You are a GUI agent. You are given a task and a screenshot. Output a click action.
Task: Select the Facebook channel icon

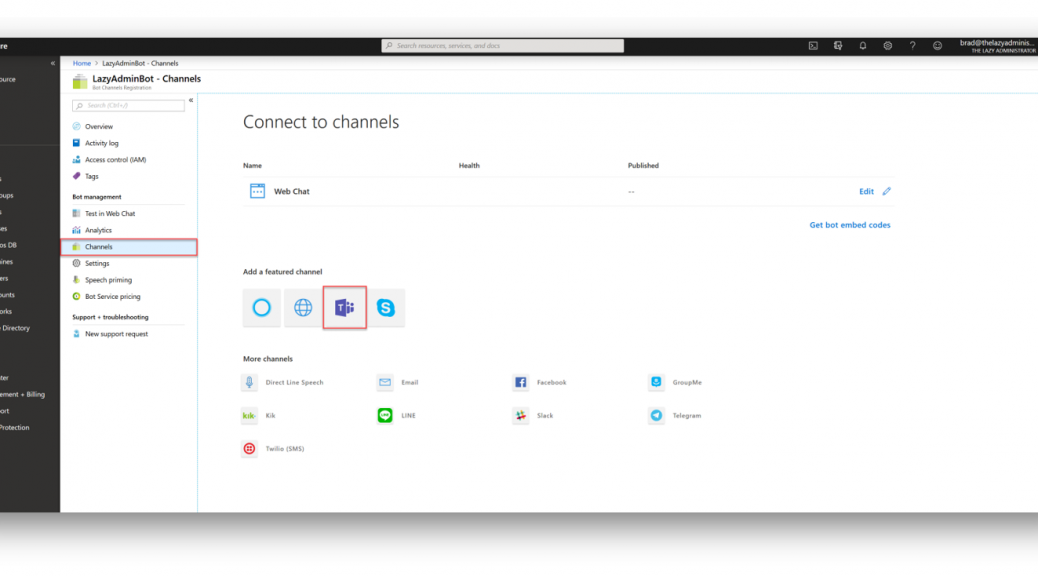(520, 383)
